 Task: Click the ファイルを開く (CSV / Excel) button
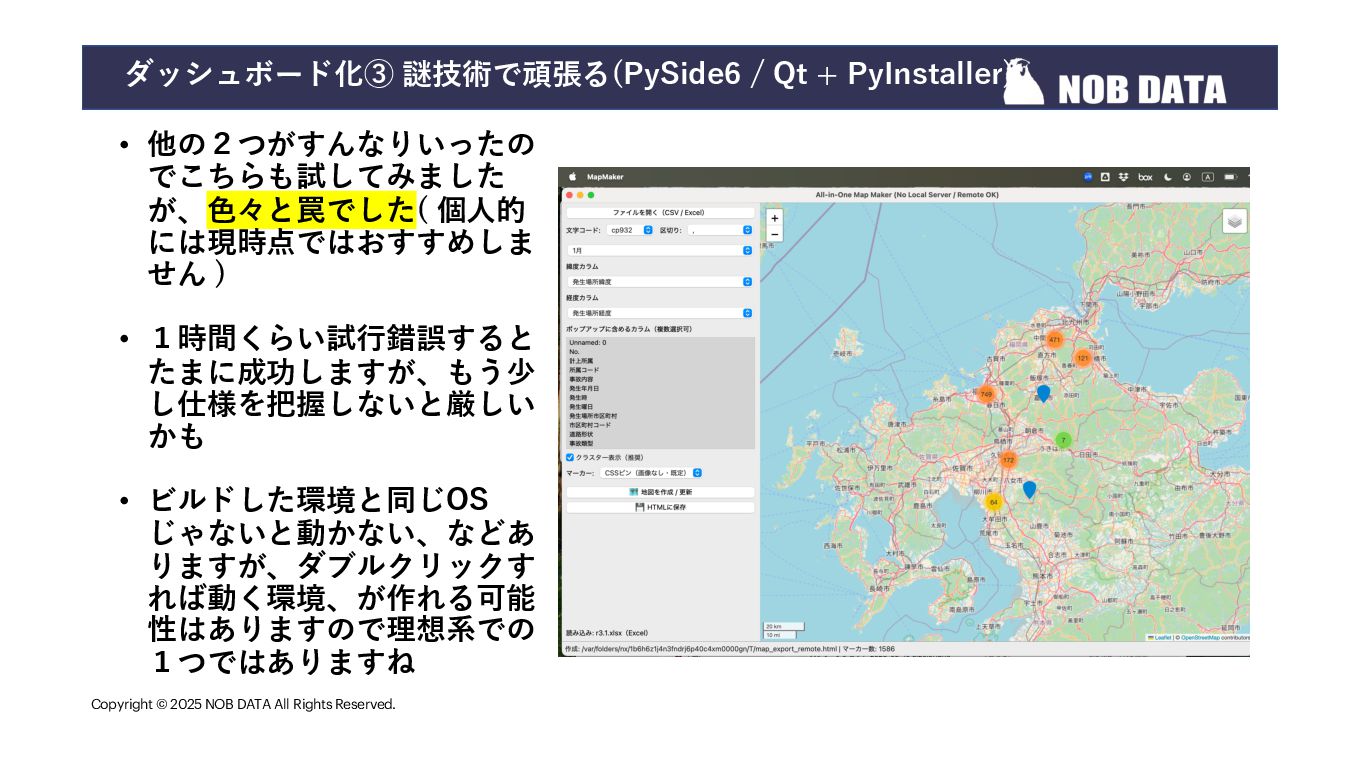click(x=660, y=213)
